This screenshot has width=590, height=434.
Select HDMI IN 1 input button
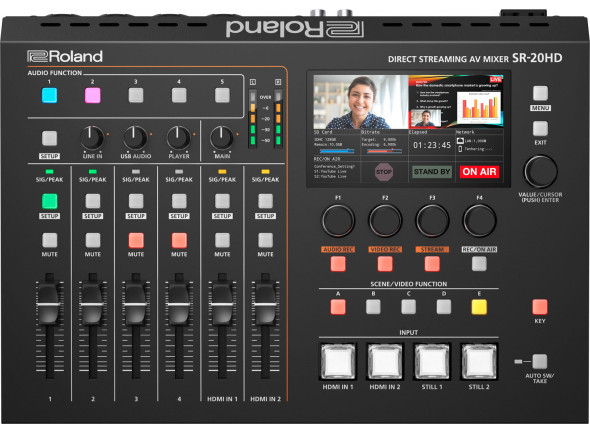[x=338, y=361]
